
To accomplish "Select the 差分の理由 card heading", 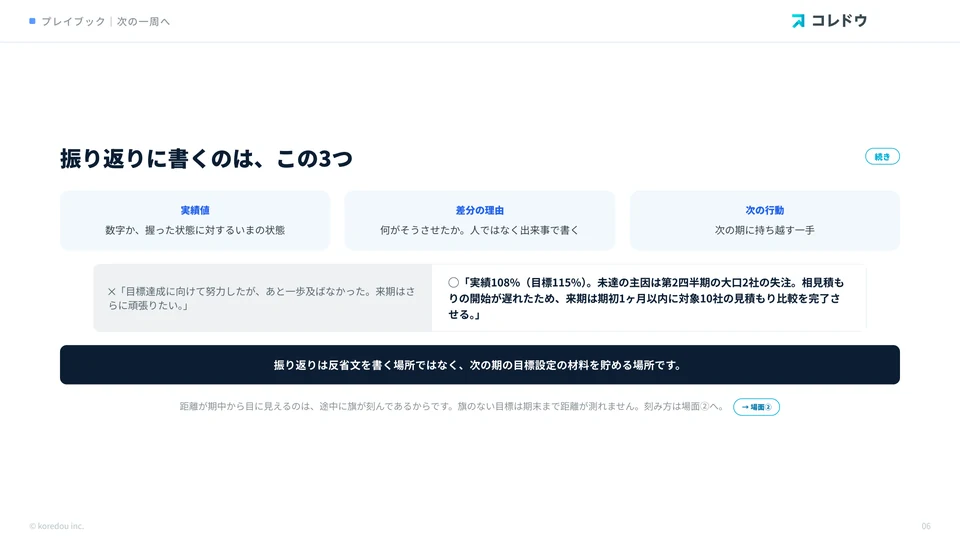I will (479, 210).
